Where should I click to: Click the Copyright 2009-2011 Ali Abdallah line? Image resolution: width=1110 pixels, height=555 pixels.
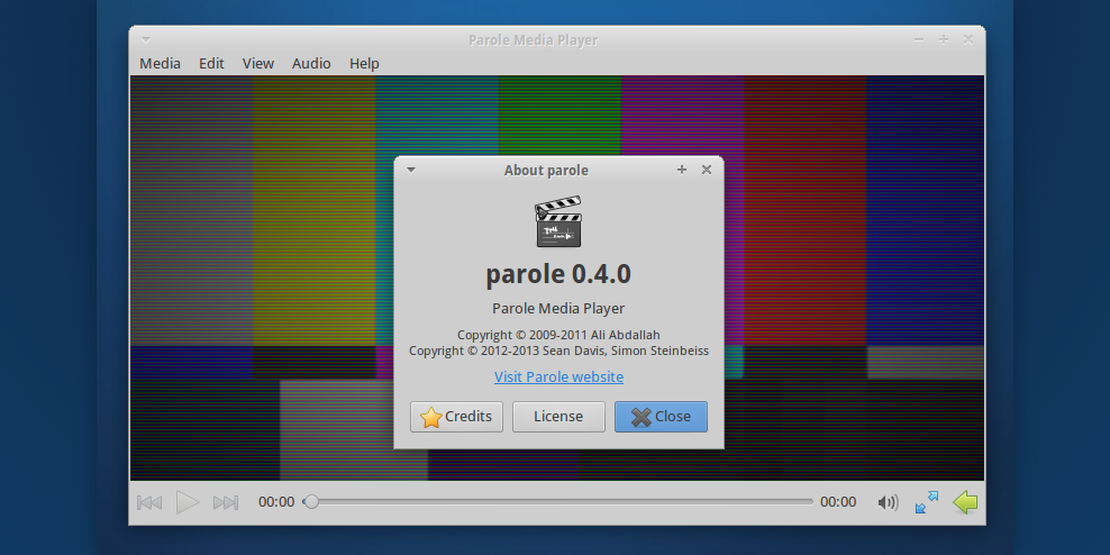coord(559,335)
